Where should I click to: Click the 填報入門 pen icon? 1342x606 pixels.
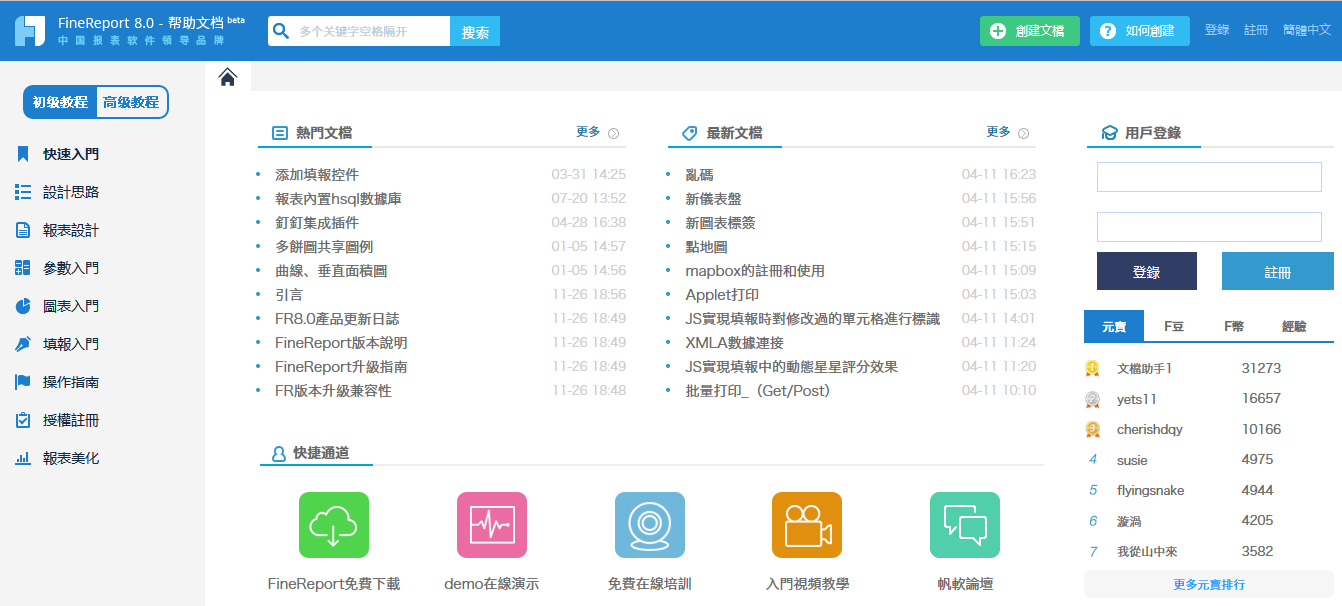coord(23,344)
